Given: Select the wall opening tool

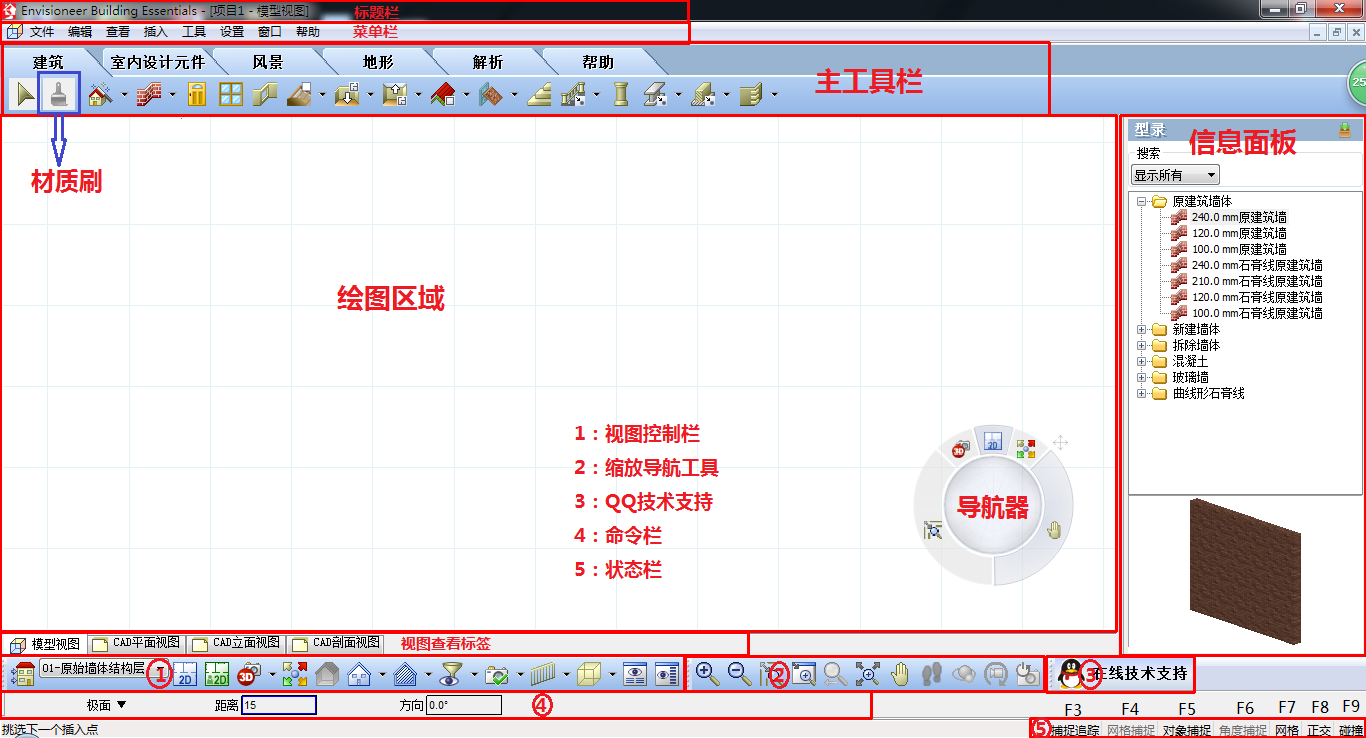Looking at the screenshot, I should 265,95.
